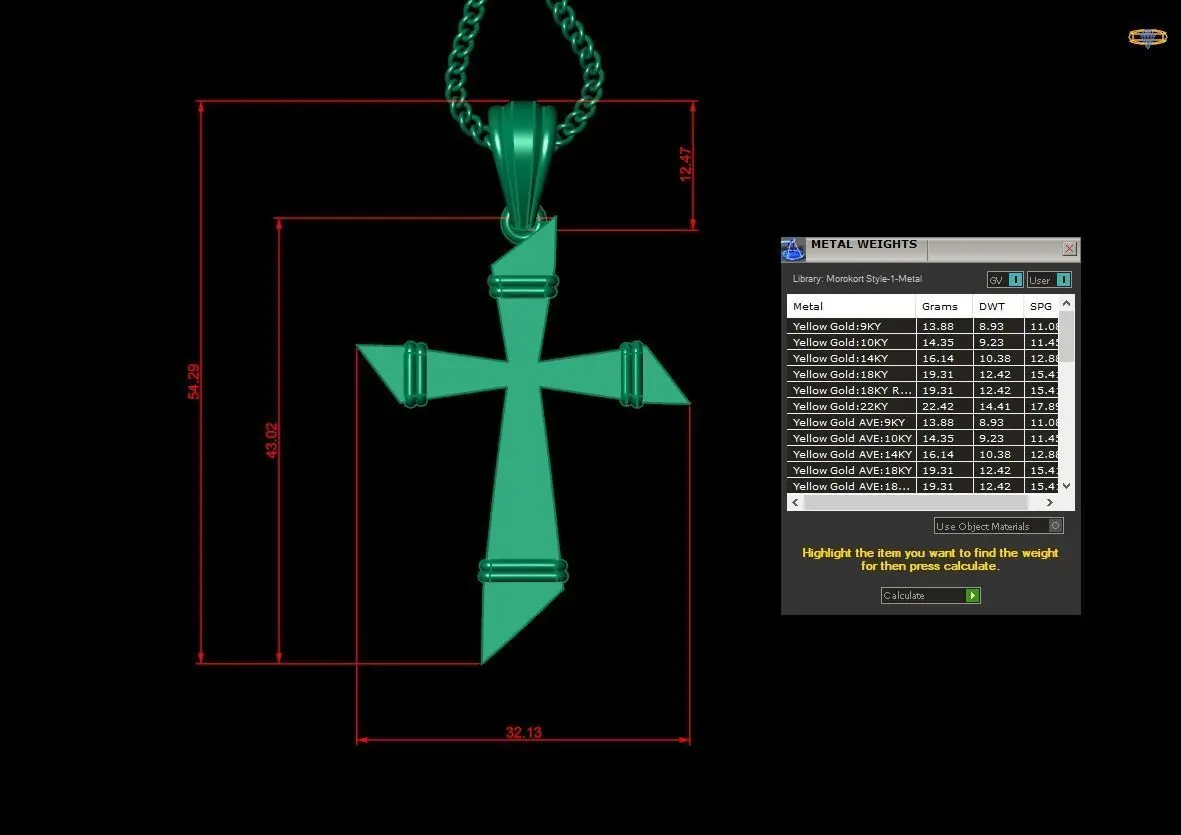Click the cross pendant model
Screen dimensions: 1181x835
click(523, 440)
